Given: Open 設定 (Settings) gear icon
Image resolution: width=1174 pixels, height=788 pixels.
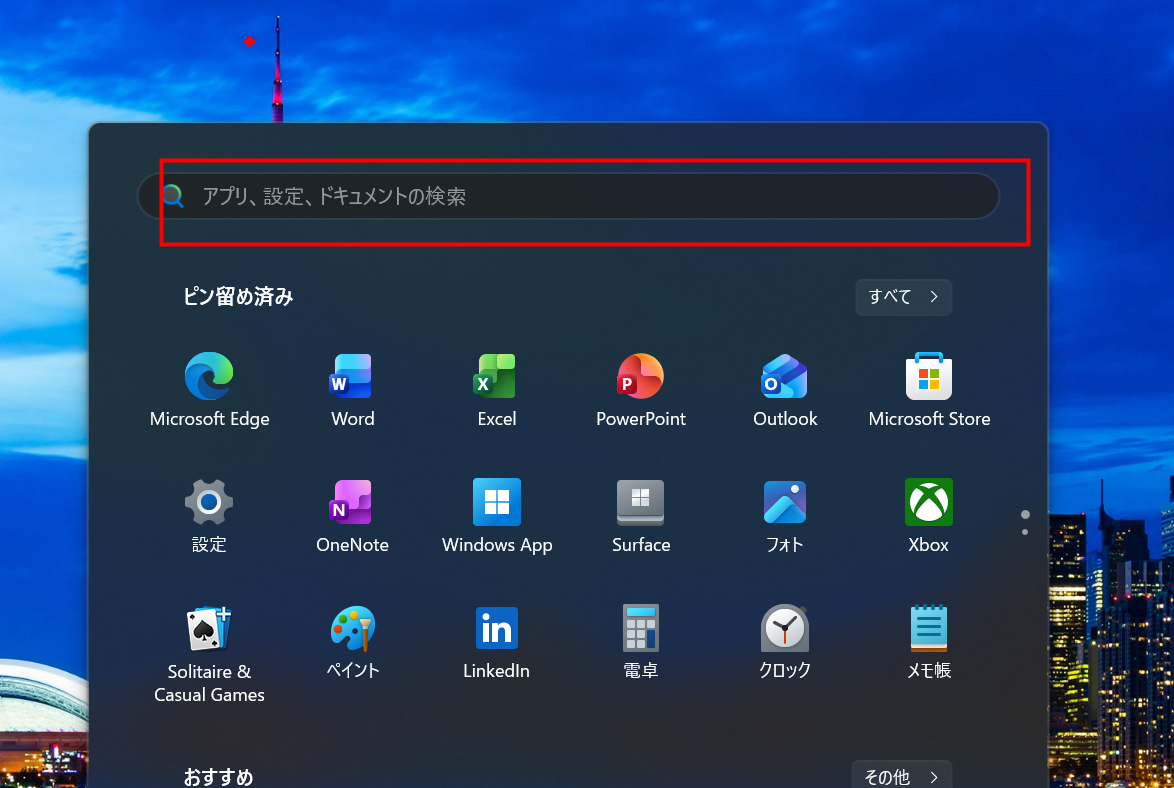Looking at the screenshot, I should [x=209, y=515].
